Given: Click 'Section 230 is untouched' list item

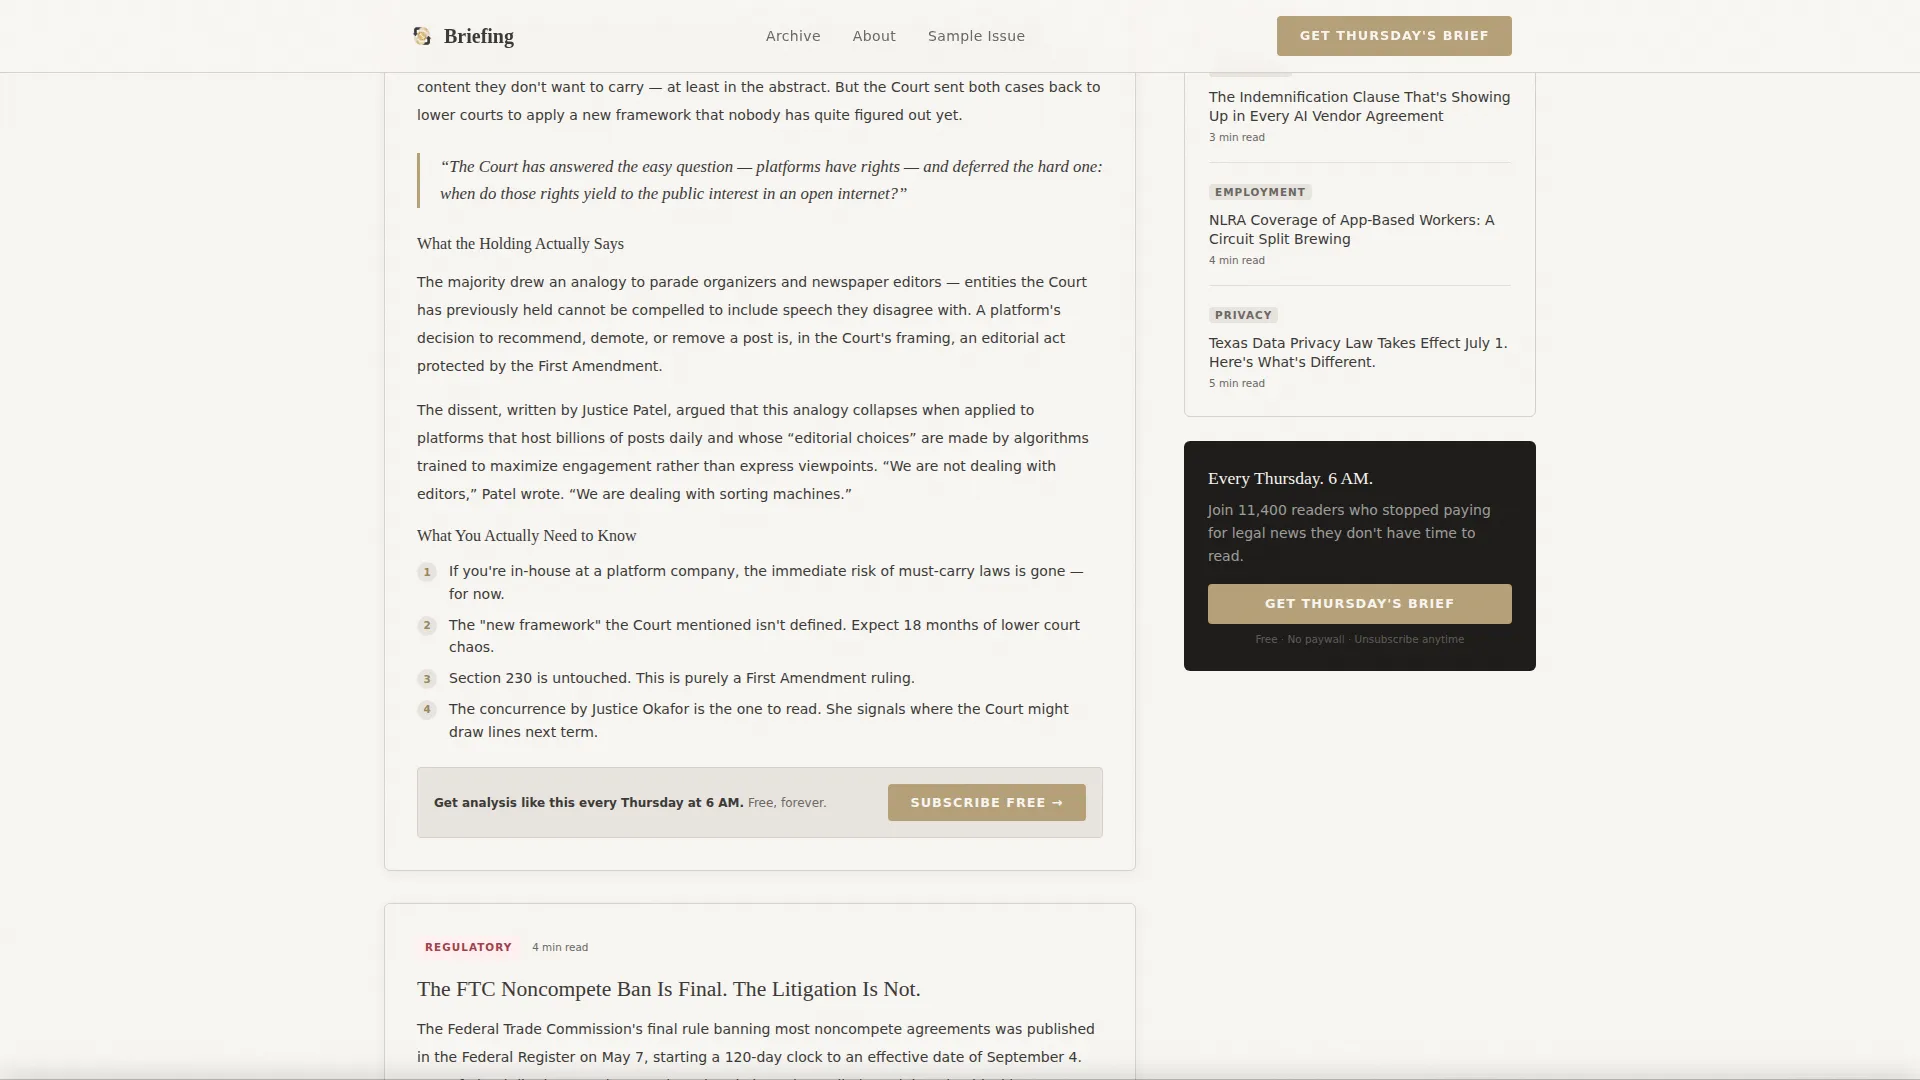Looking at the screenshot, I should tap(682, 678).
